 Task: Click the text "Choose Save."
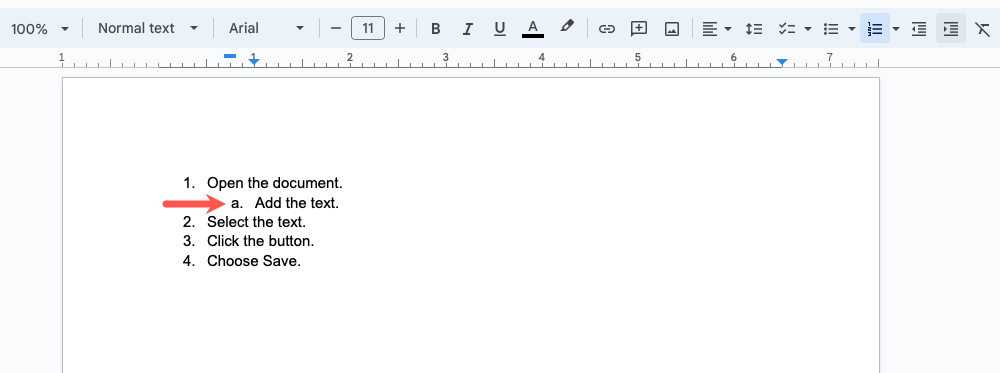click(x=254, y=261)
